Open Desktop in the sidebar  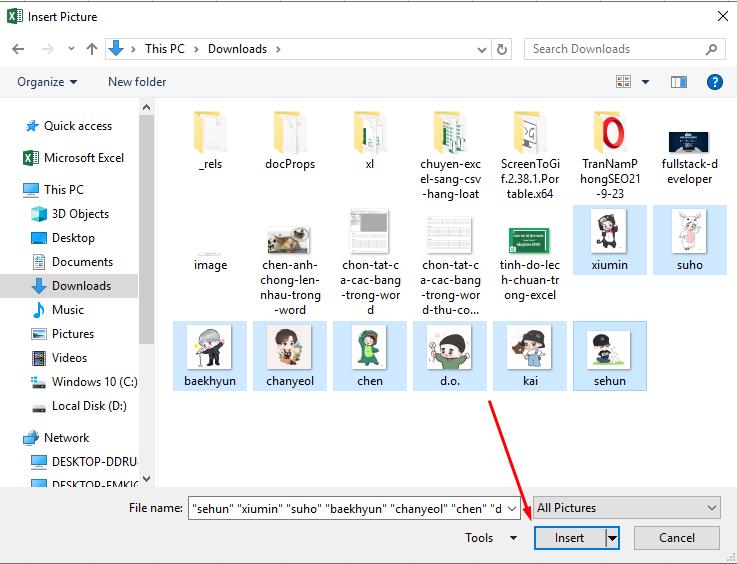63,238
